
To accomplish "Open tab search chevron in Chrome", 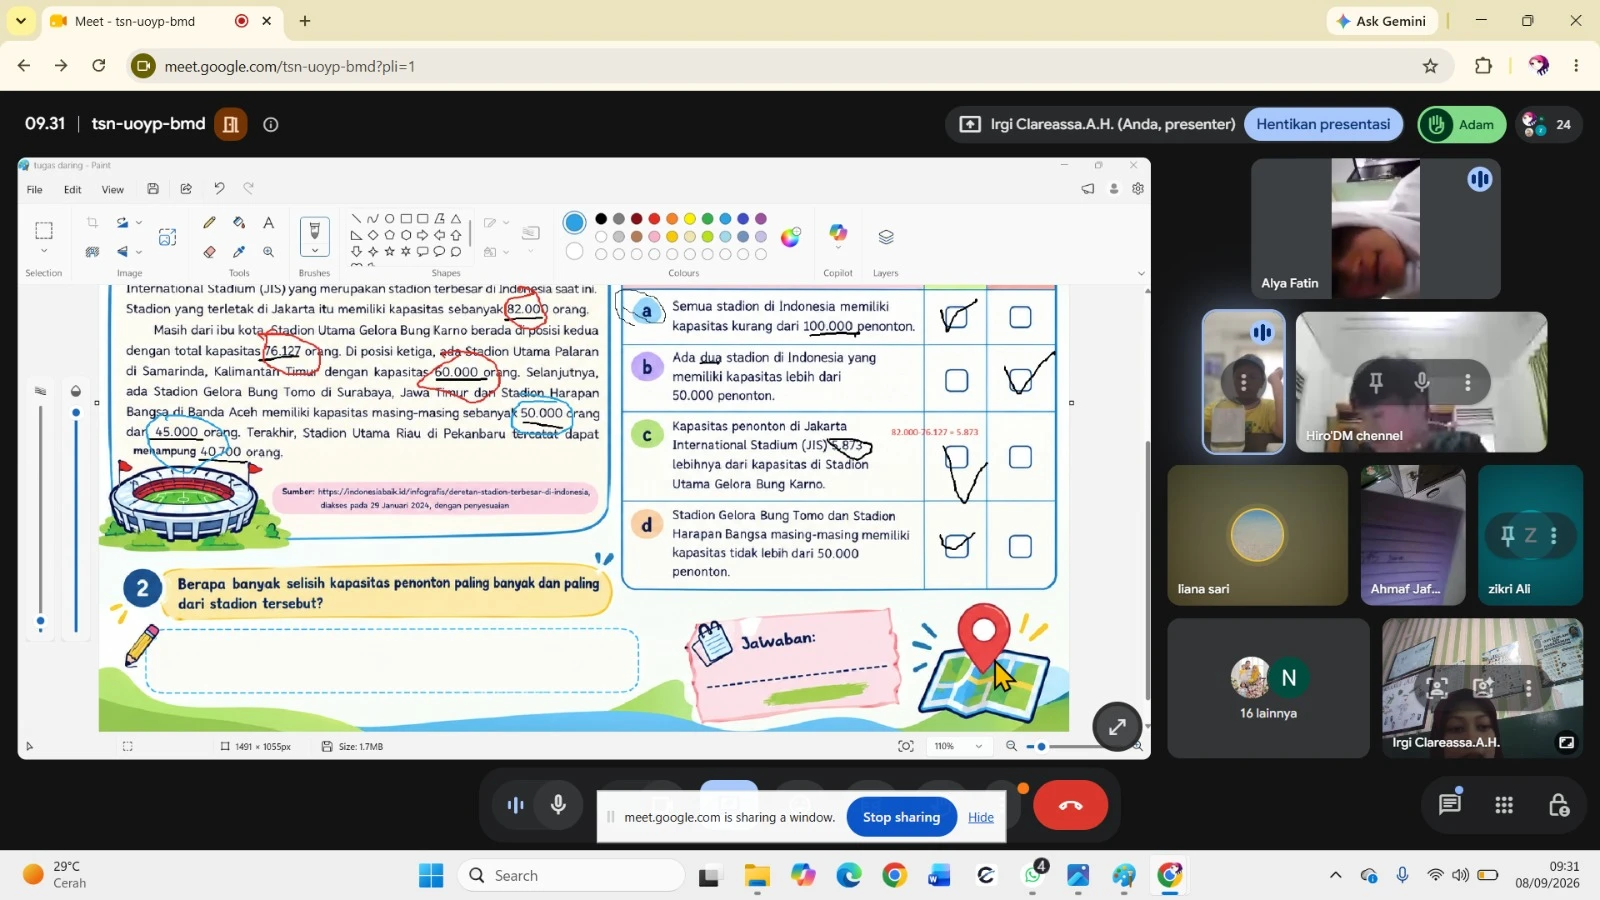I will [x=20, y=20].
